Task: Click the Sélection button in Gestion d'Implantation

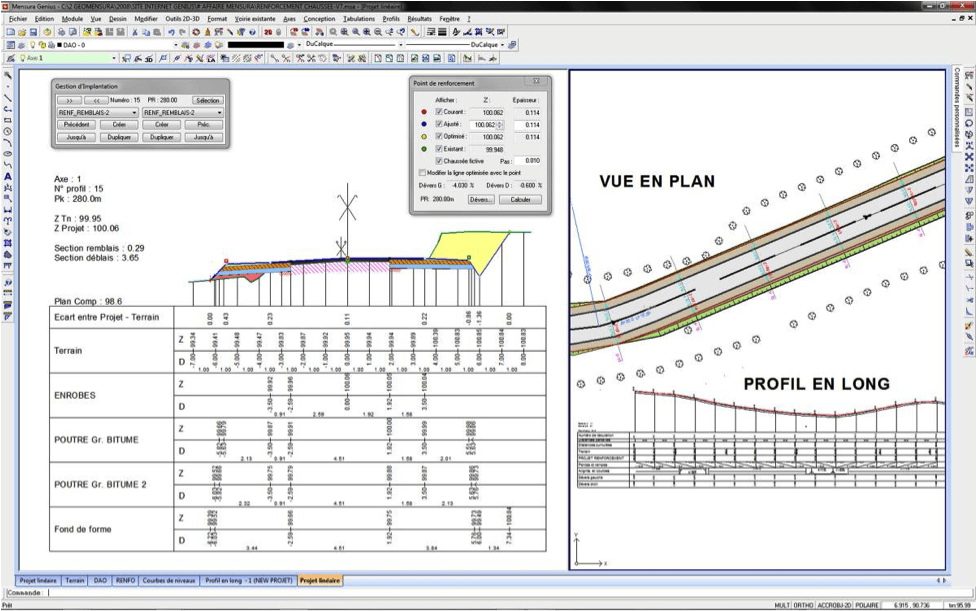Action: 207,100
